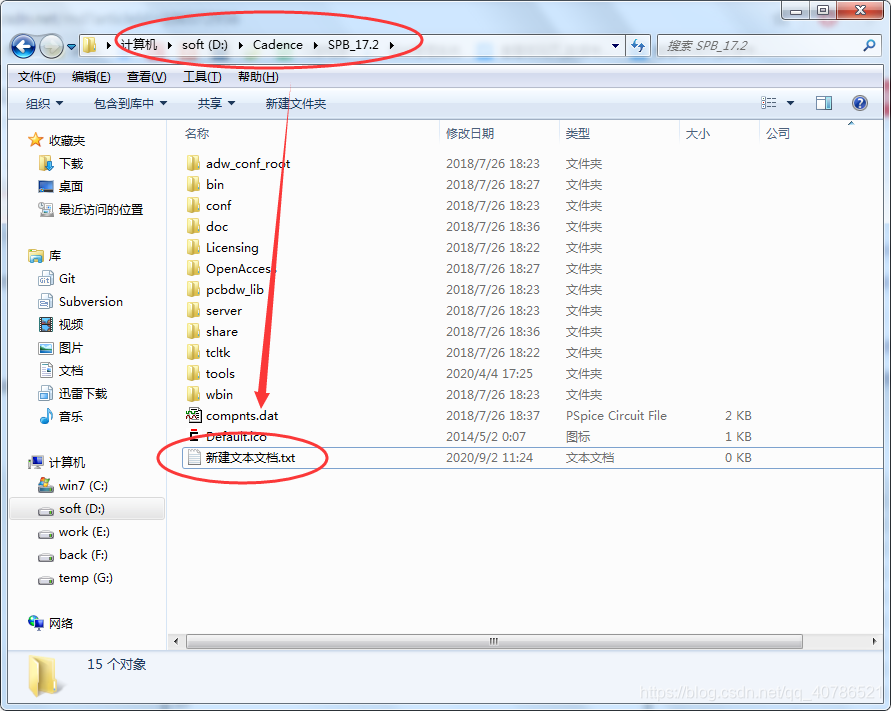Viewport: 891px width, 711px height.
Task: Expand the arrow after SPB_17.2 breadcrumb
Action: coord(392,45)
